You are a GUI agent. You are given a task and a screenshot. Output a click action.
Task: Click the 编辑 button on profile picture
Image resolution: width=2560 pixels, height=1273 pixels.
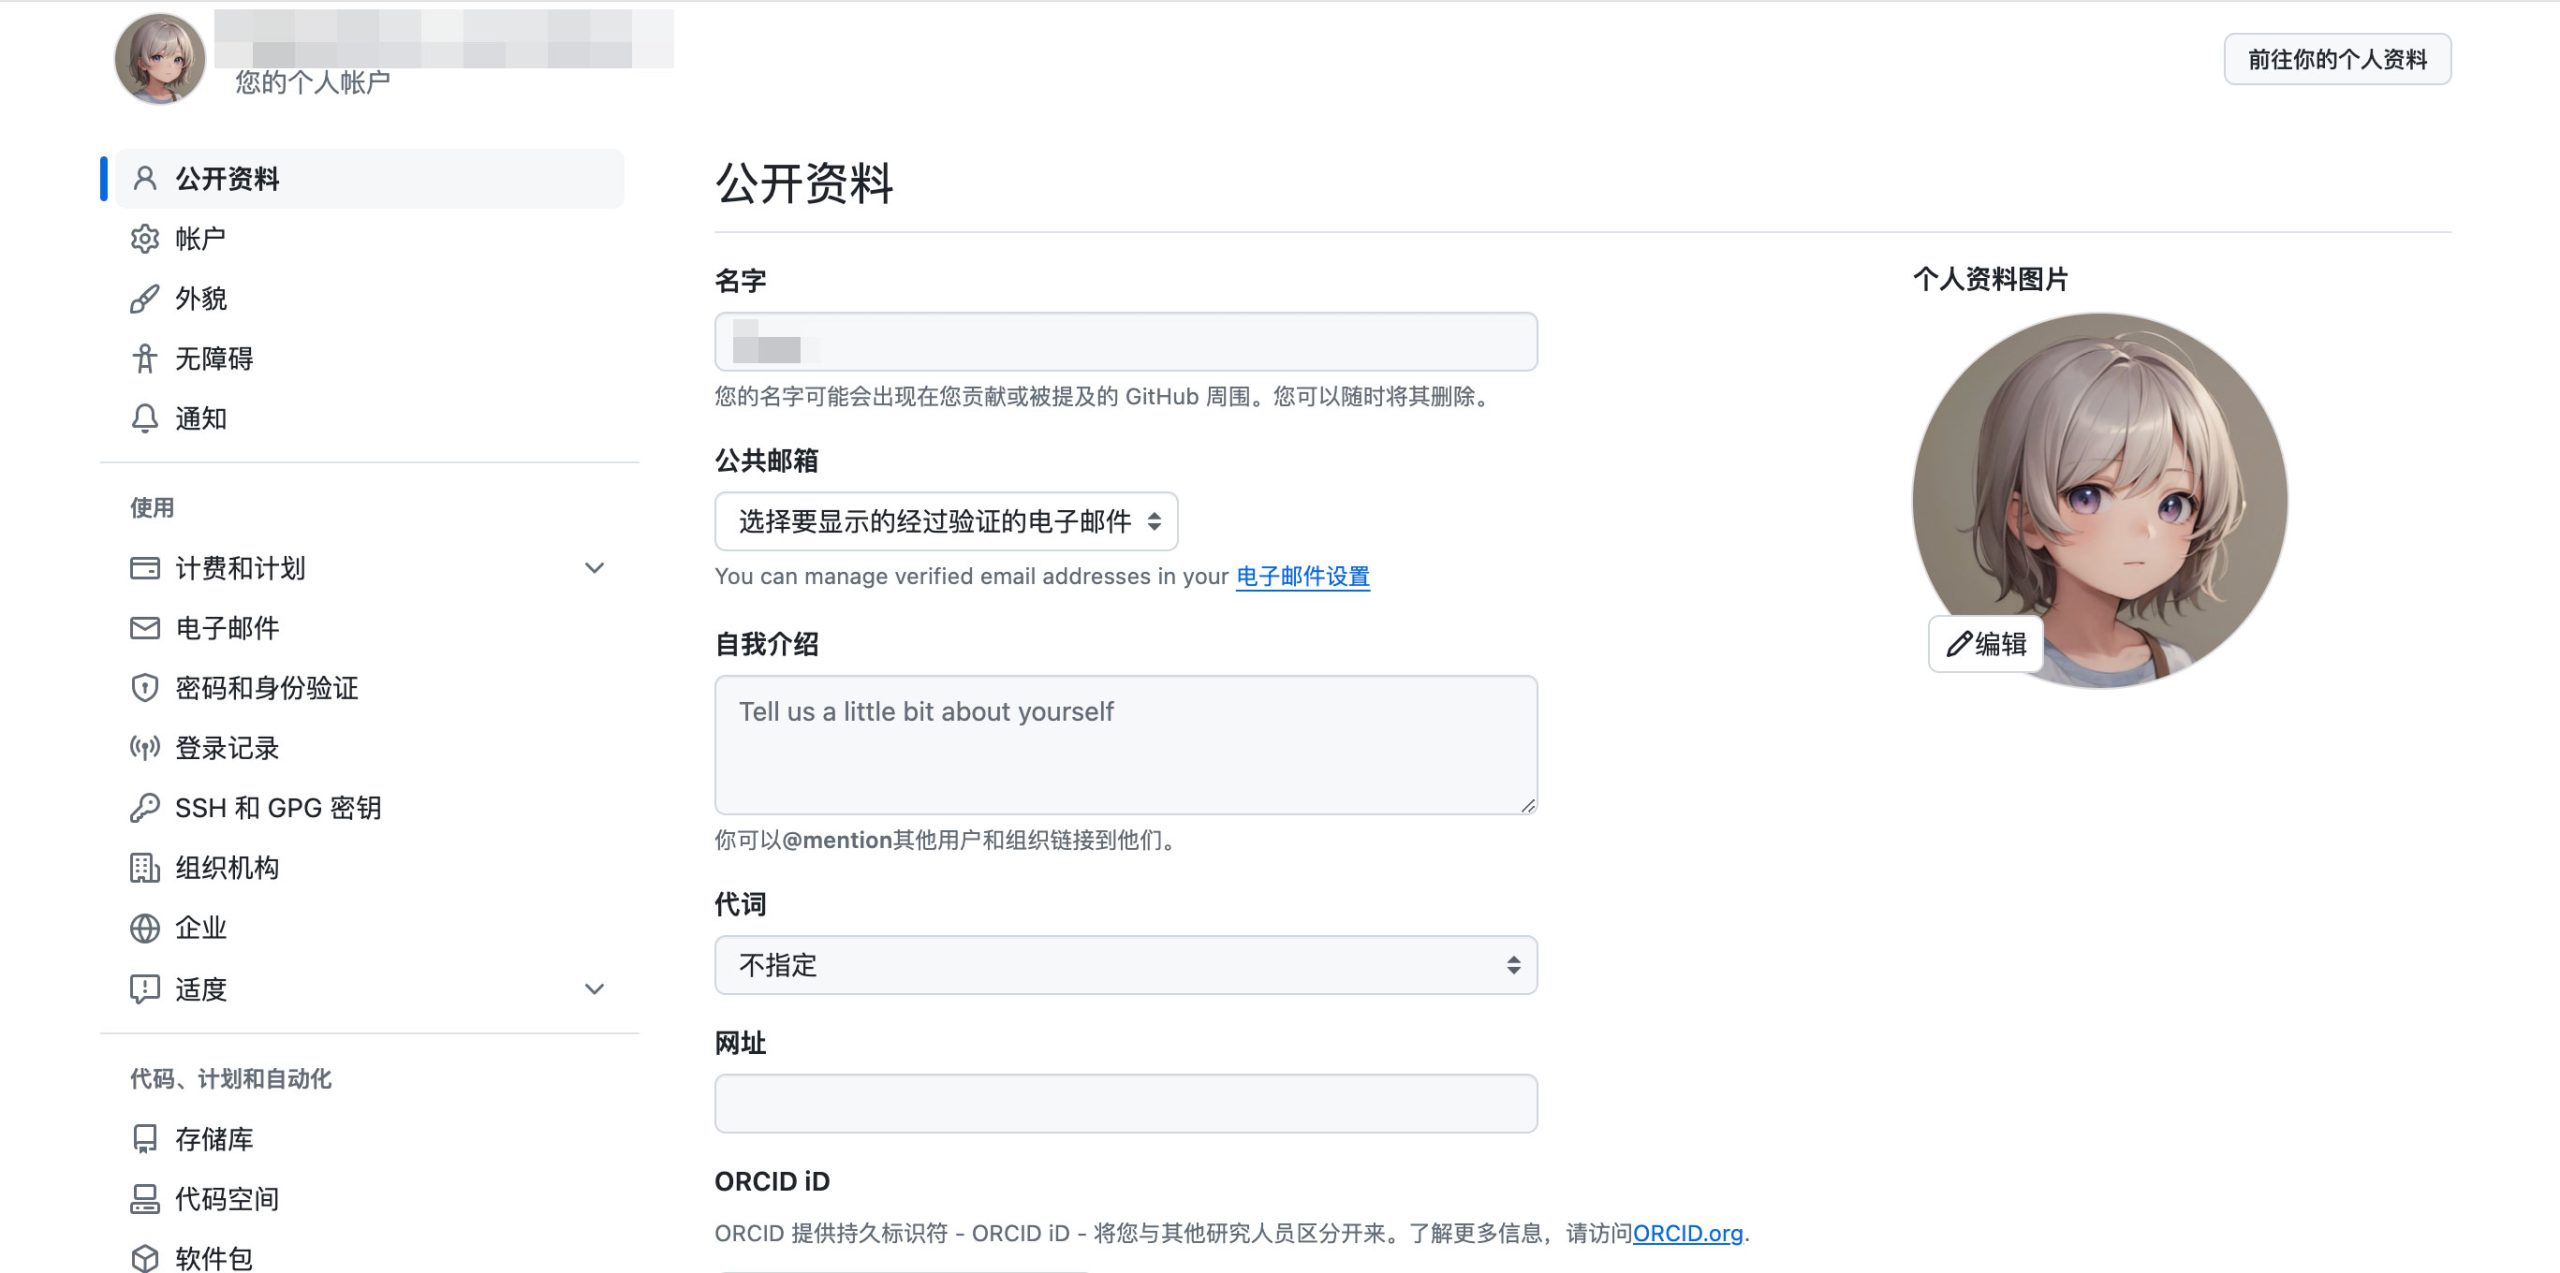(1986, 644)
